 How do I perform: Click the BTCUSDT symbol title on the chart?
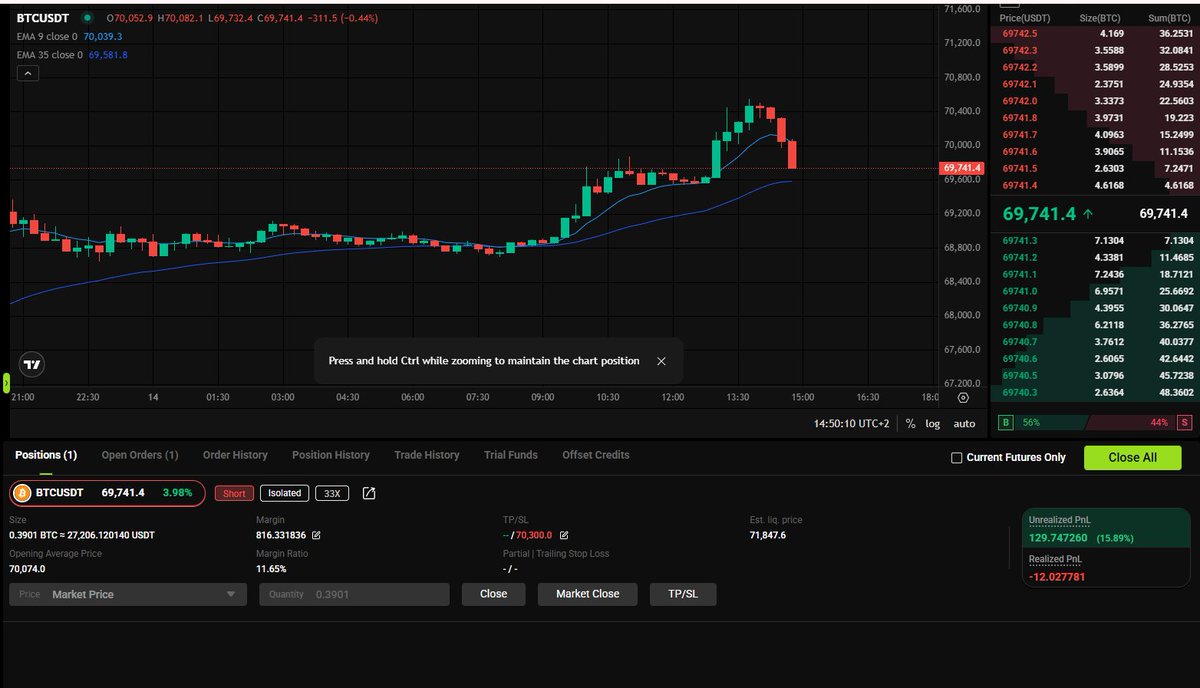pyautogui.click(x=44, y=18)
